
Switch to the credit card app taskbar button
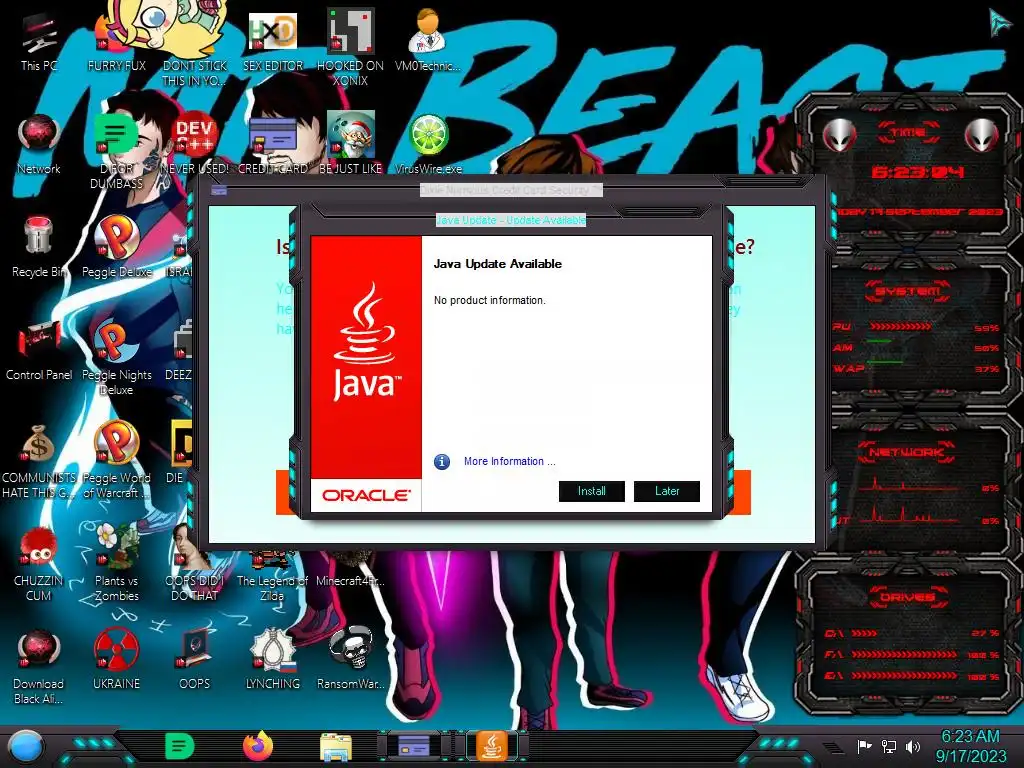click(x=414, y=746)
